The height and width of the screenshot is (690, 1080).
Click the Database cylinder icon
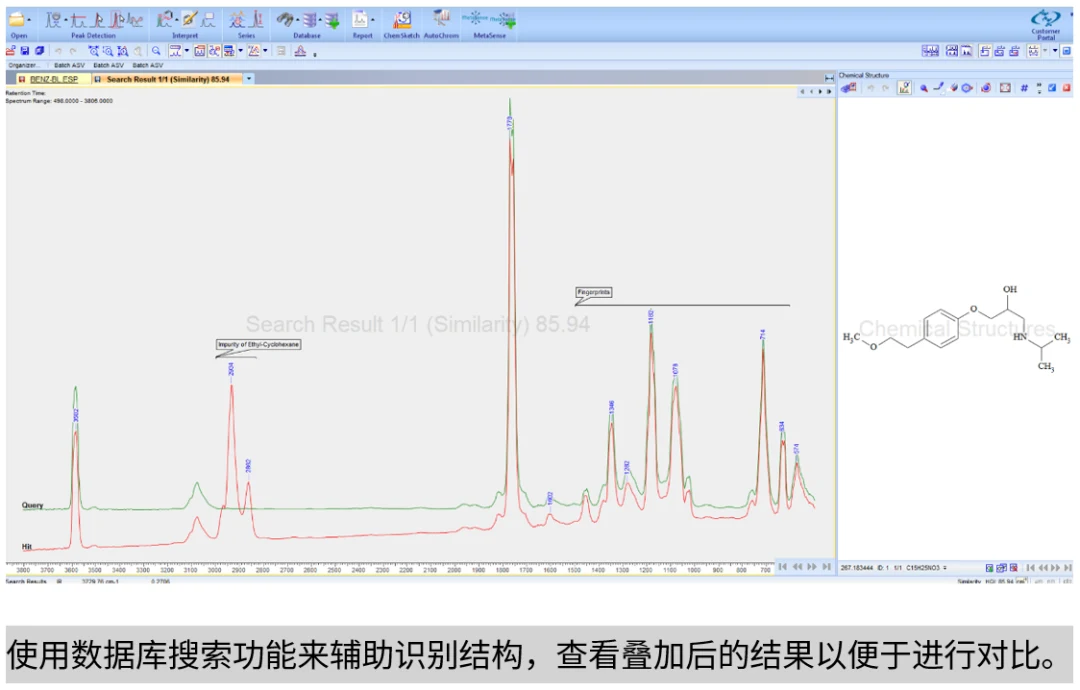click(x=309, y=20)
